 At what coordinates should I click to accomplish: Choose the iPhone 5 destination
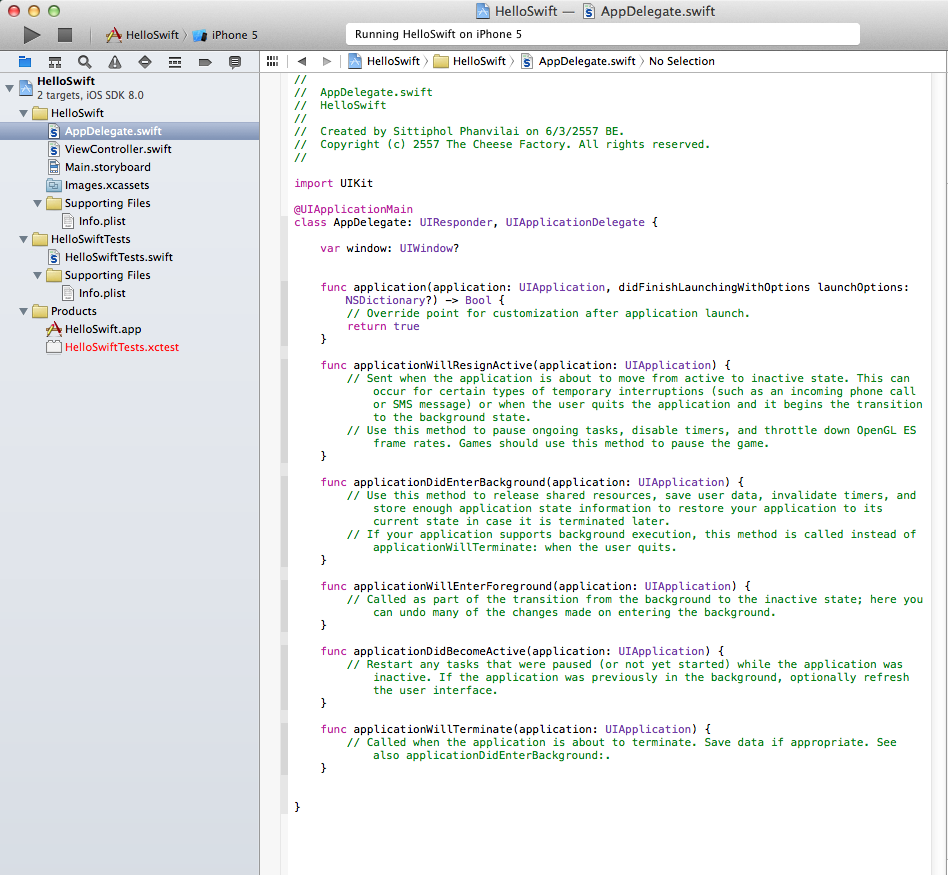226,35
